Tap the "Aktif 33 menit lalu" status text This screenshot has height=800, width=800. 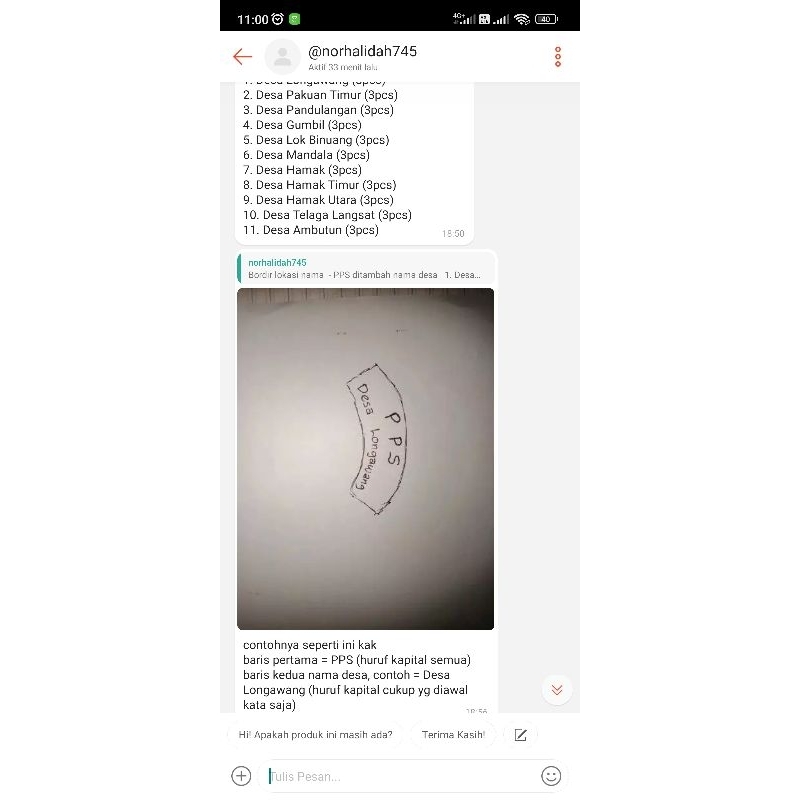point(343,67)
